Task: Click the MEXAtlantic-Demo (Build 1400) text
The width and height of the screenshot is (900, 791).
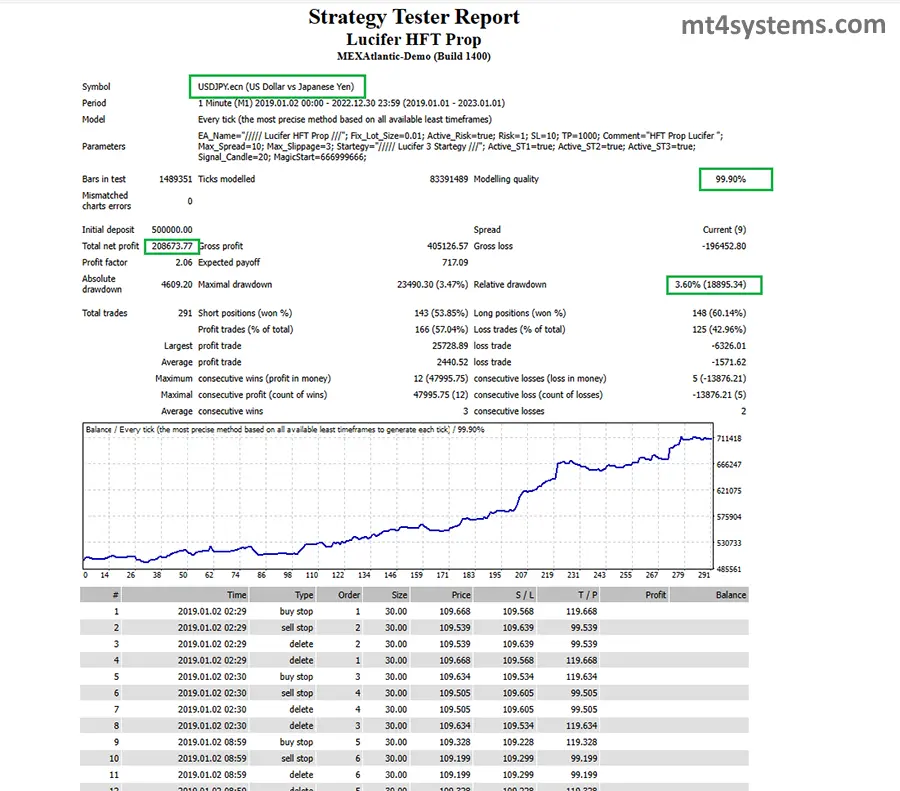Action: (x=414, y=57)
